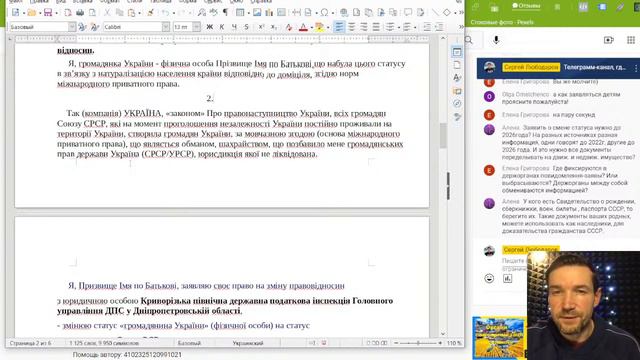Apply superscript formatting
The image size is (640, 360).
pos(261,27)
